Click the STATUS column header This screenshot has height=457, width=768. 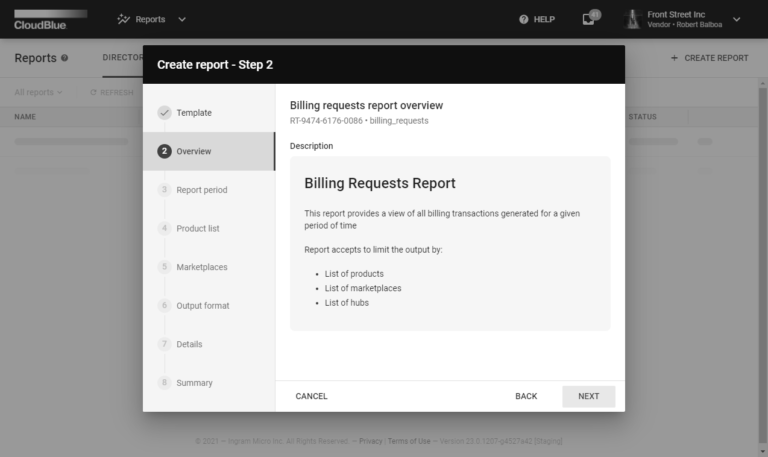(642, 117)
